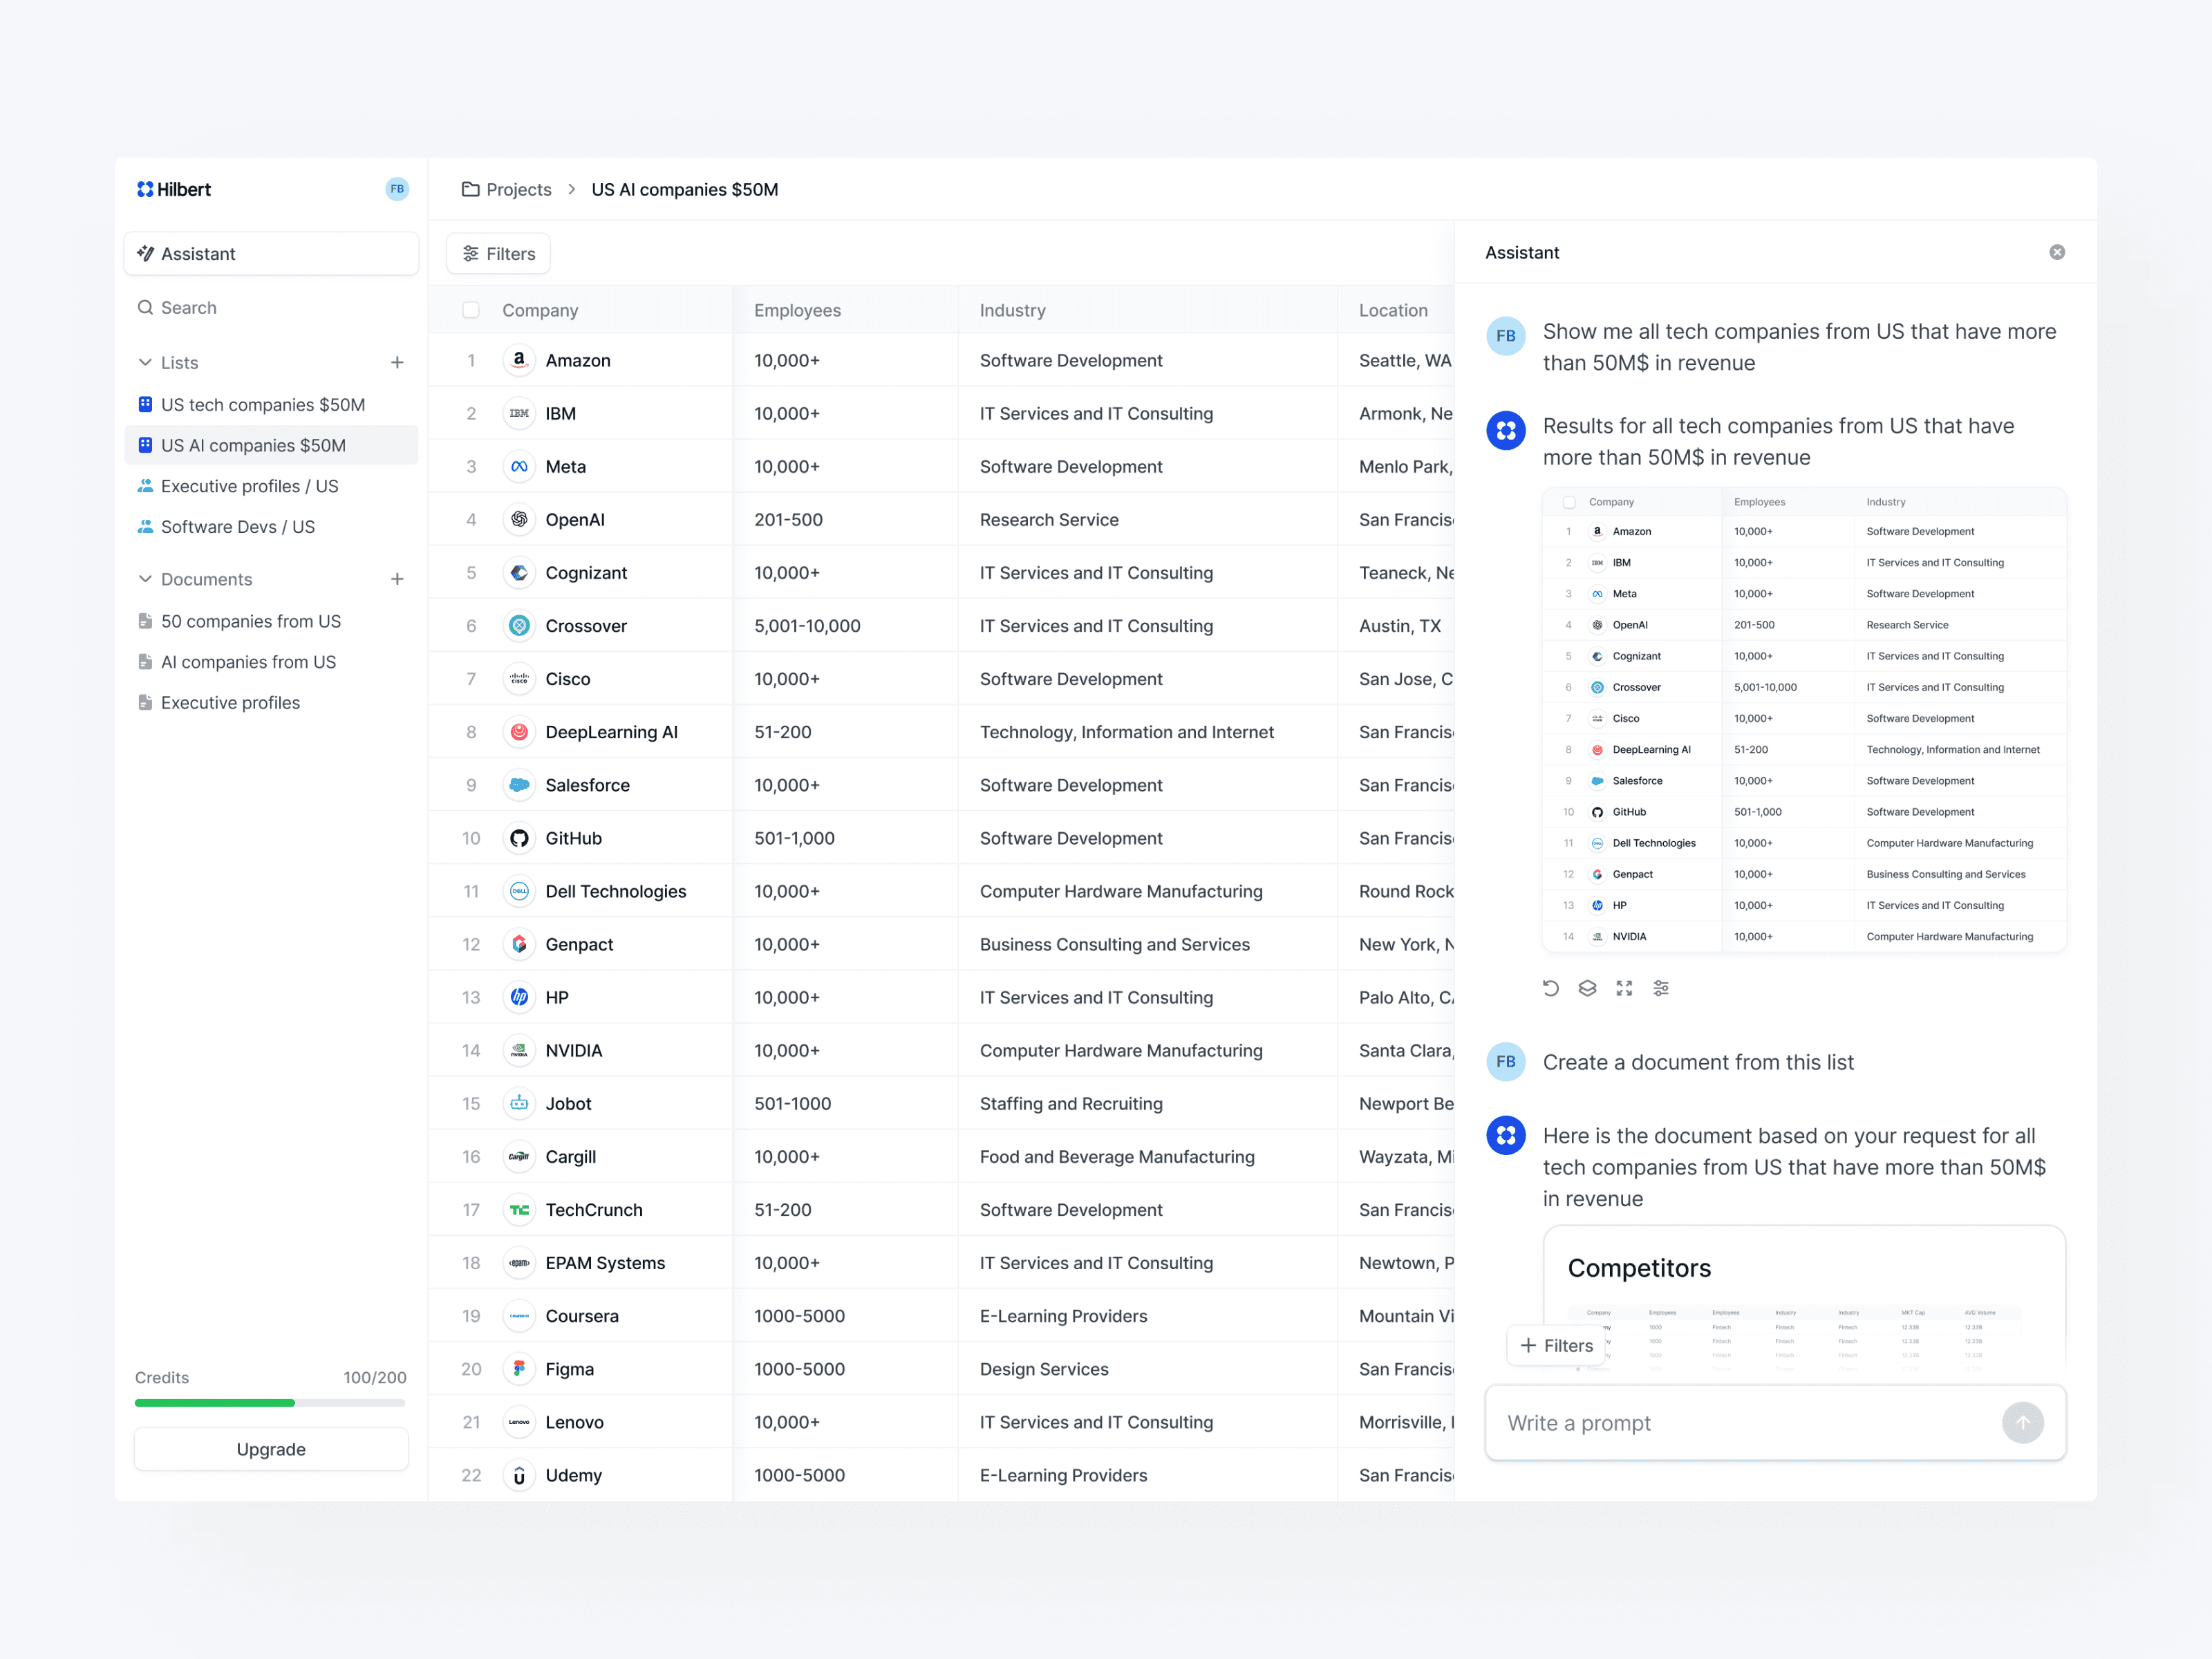The image size is (2212, 1659).
Task: Click the sliders settings icon below results
Action: [x=1661, y=988]
